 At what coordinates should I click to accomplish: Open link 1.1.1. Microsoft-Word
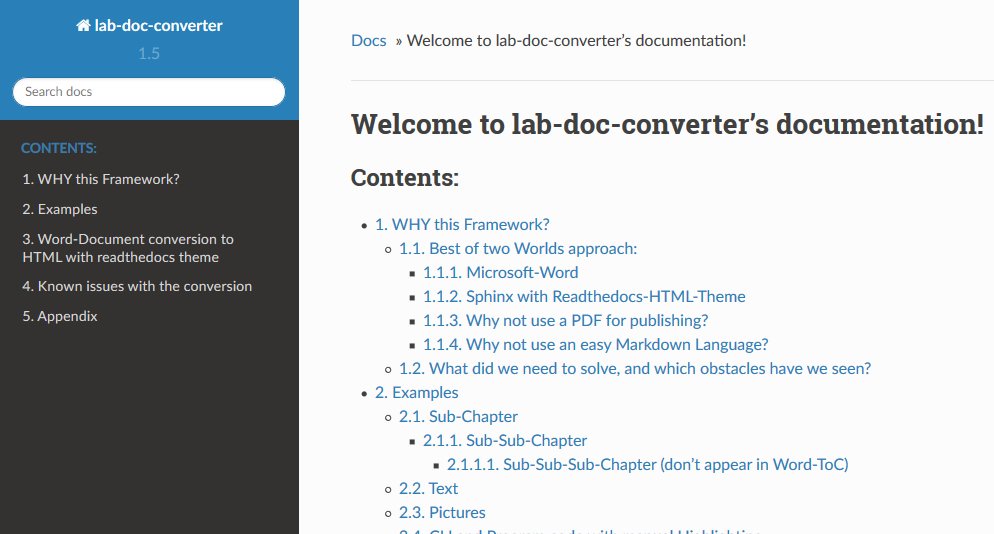[x=501, y=273]
